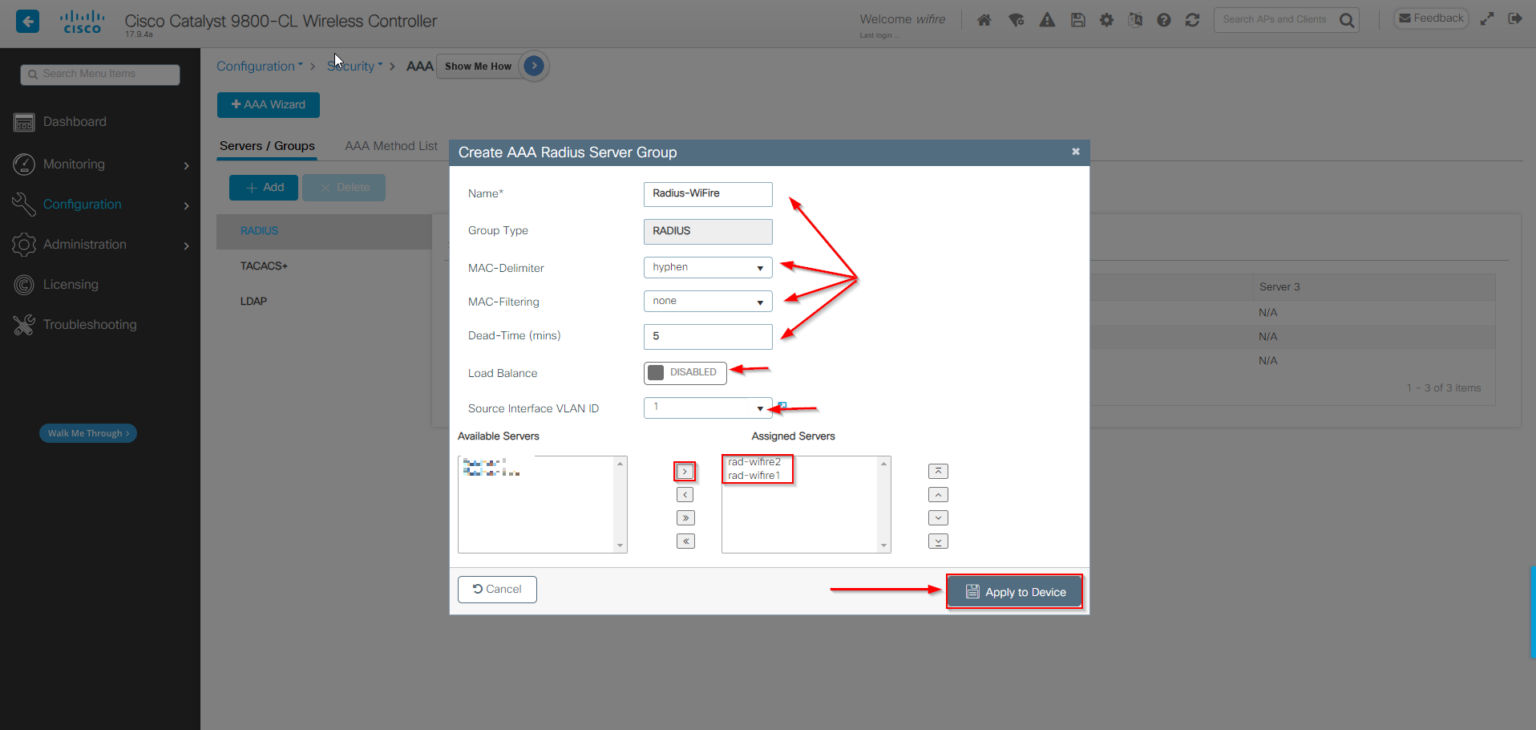Click the Licensing icon in the sidebar
The image size is (1536, 730).
pos(23,284)
